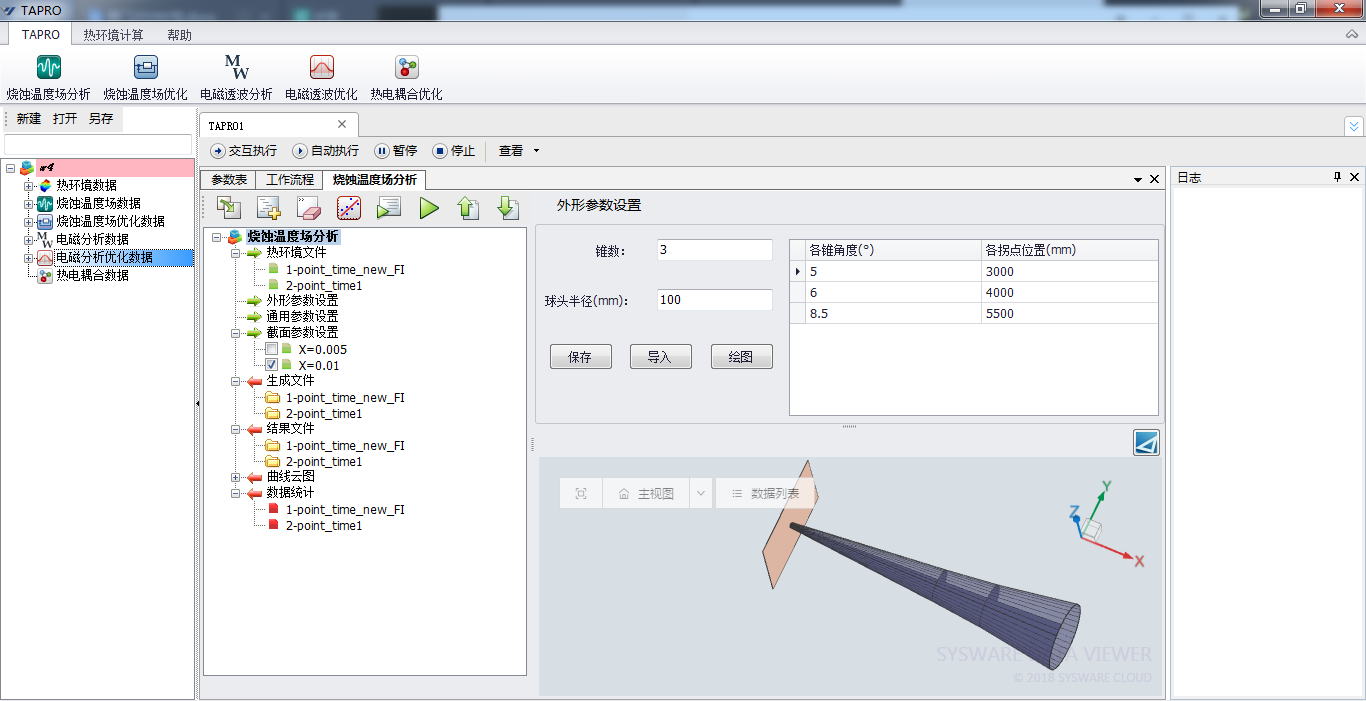Launch the 电磁透波分析 MW tool
1366x701 pixels.
tap(236, 68)
